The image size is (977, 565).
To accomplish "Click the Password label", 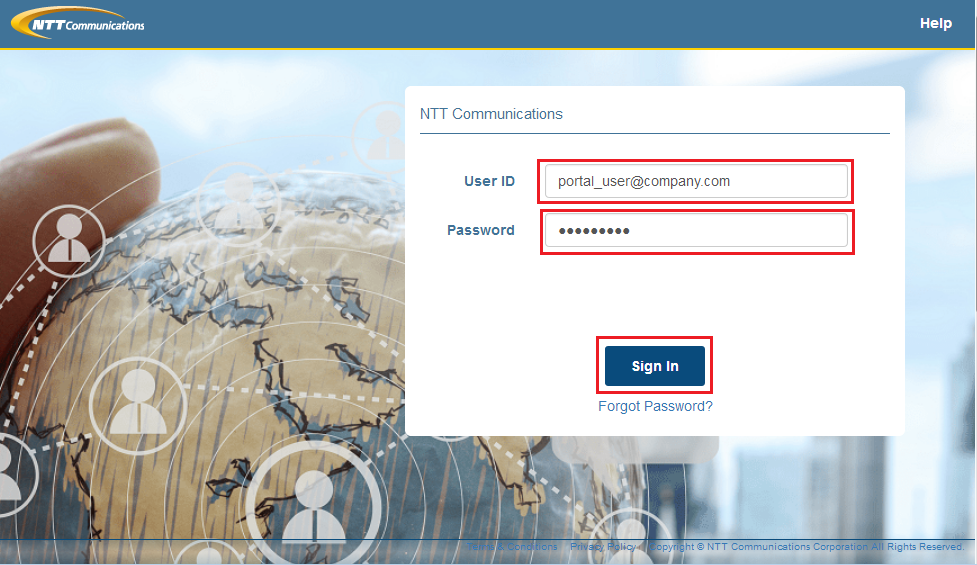I will [x=480, y=230].
